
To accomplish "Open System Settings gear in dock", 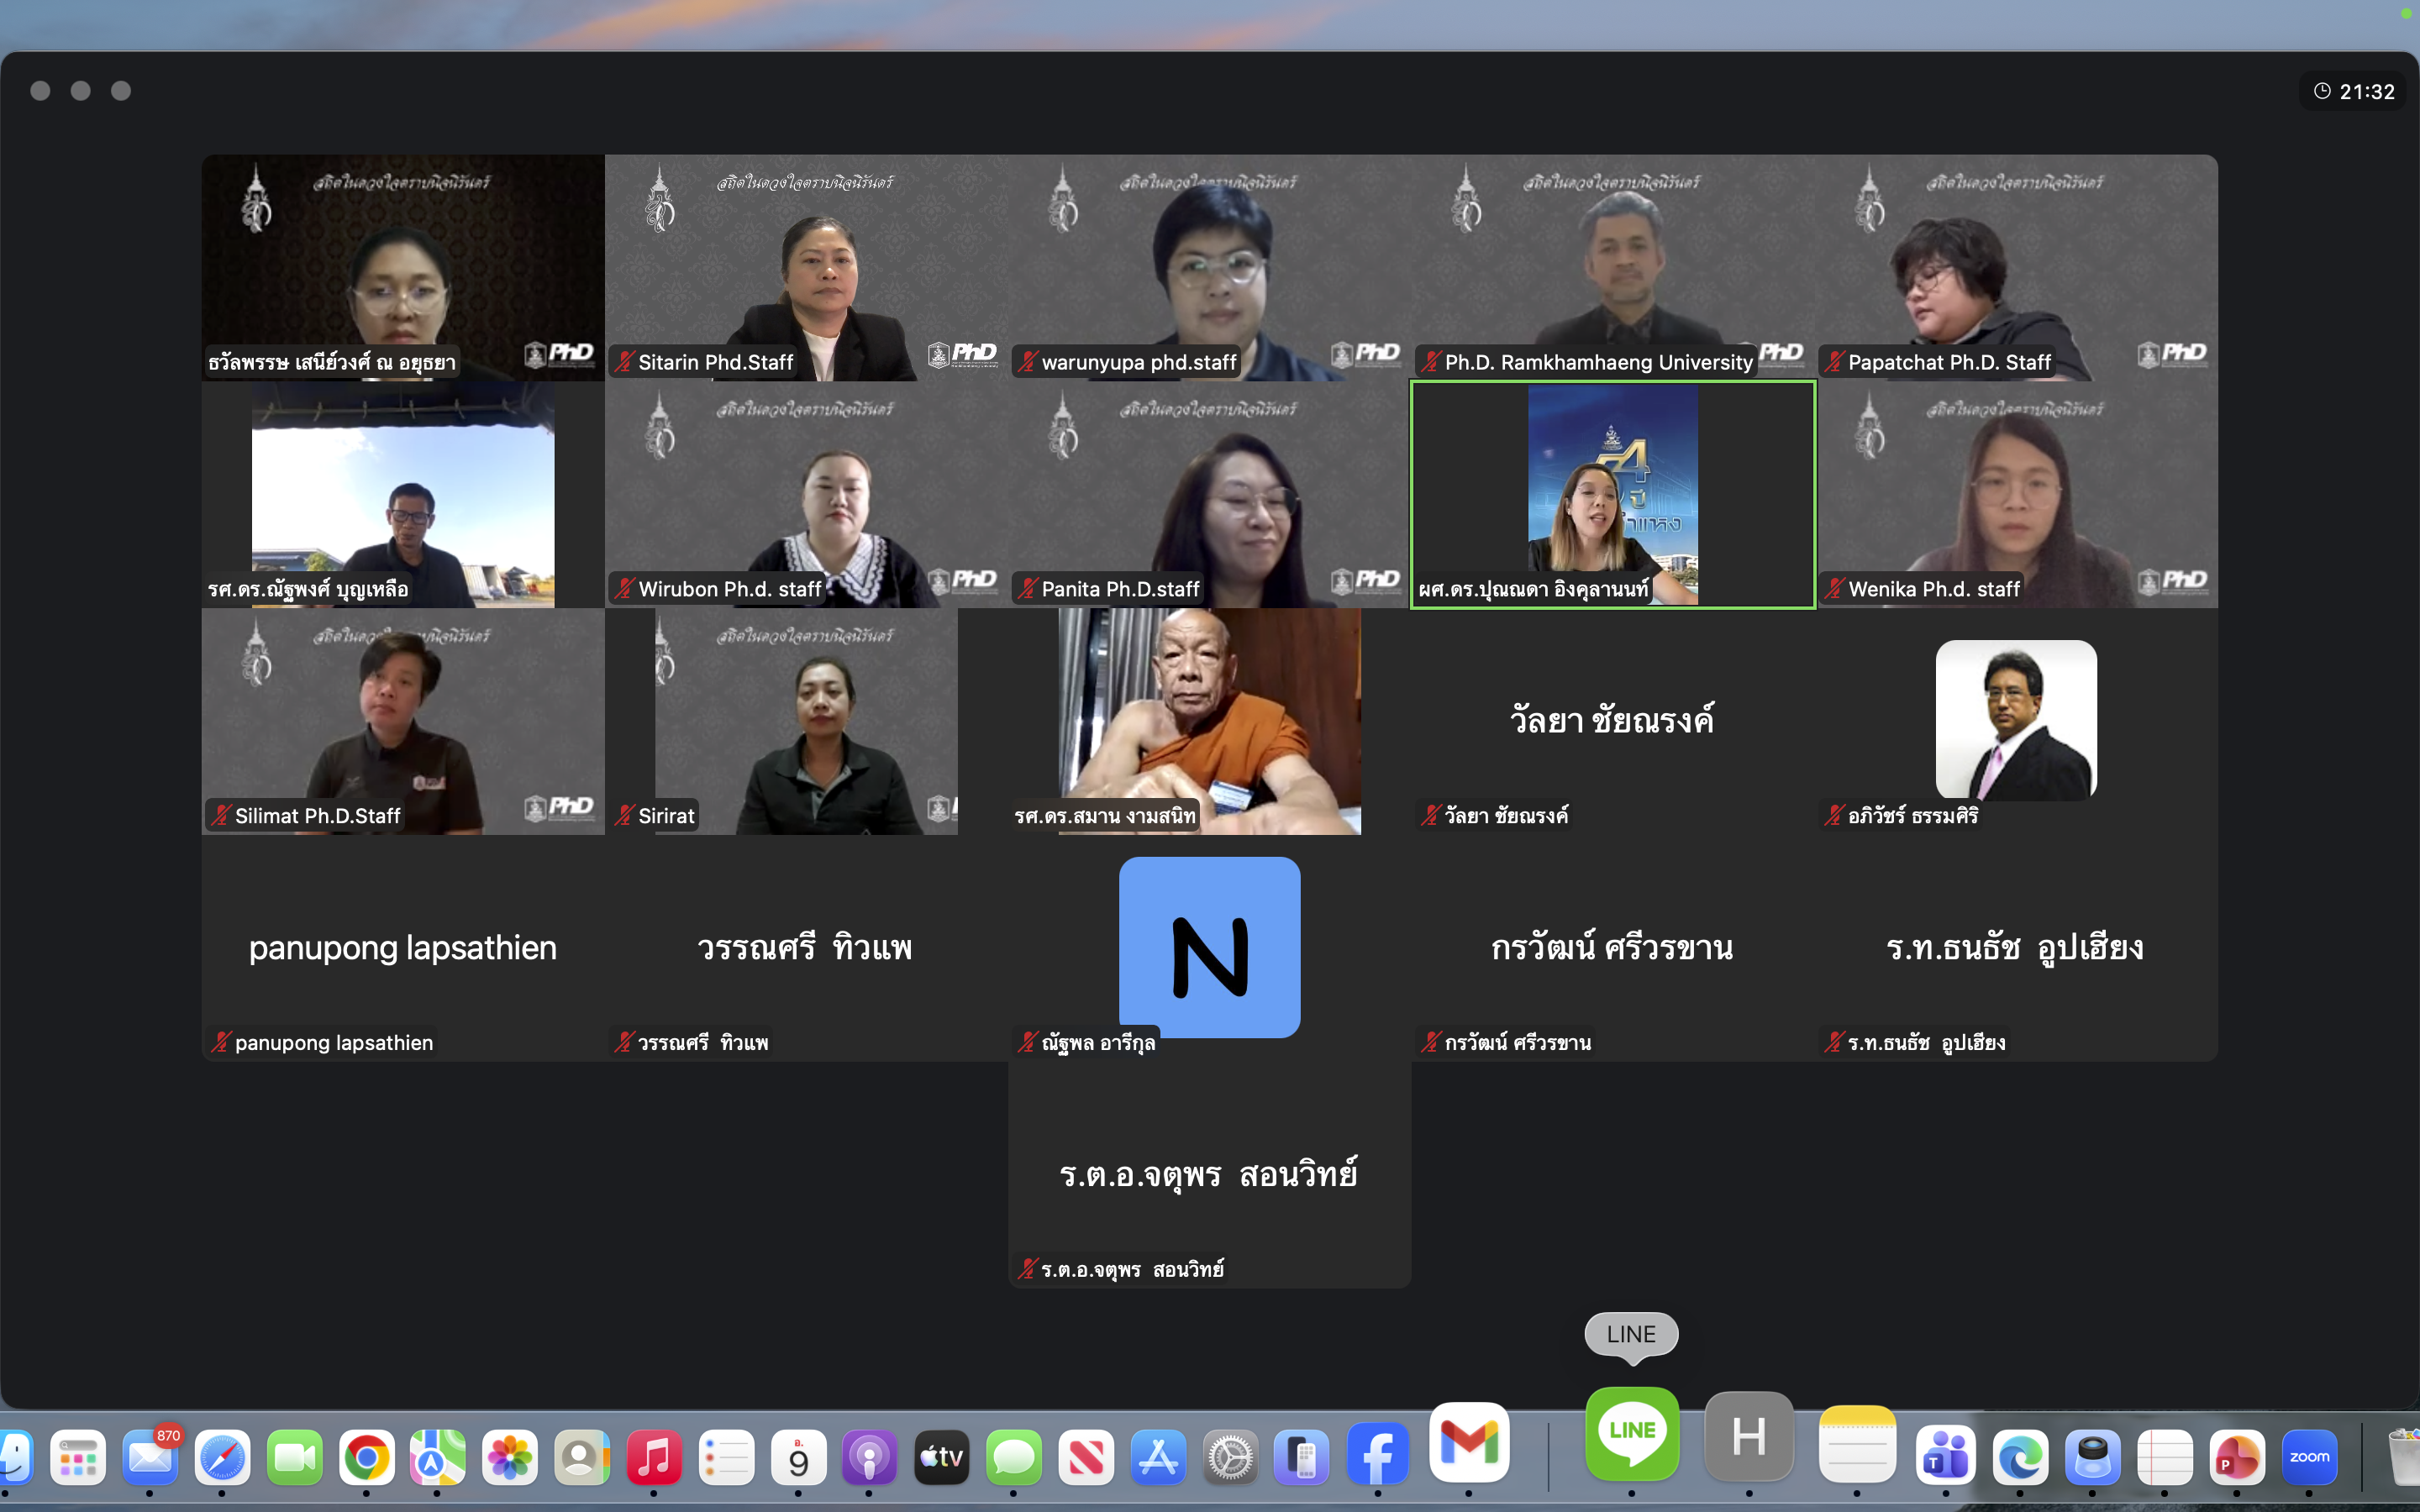I will pyautogui.click(x=1229, y=1457).
